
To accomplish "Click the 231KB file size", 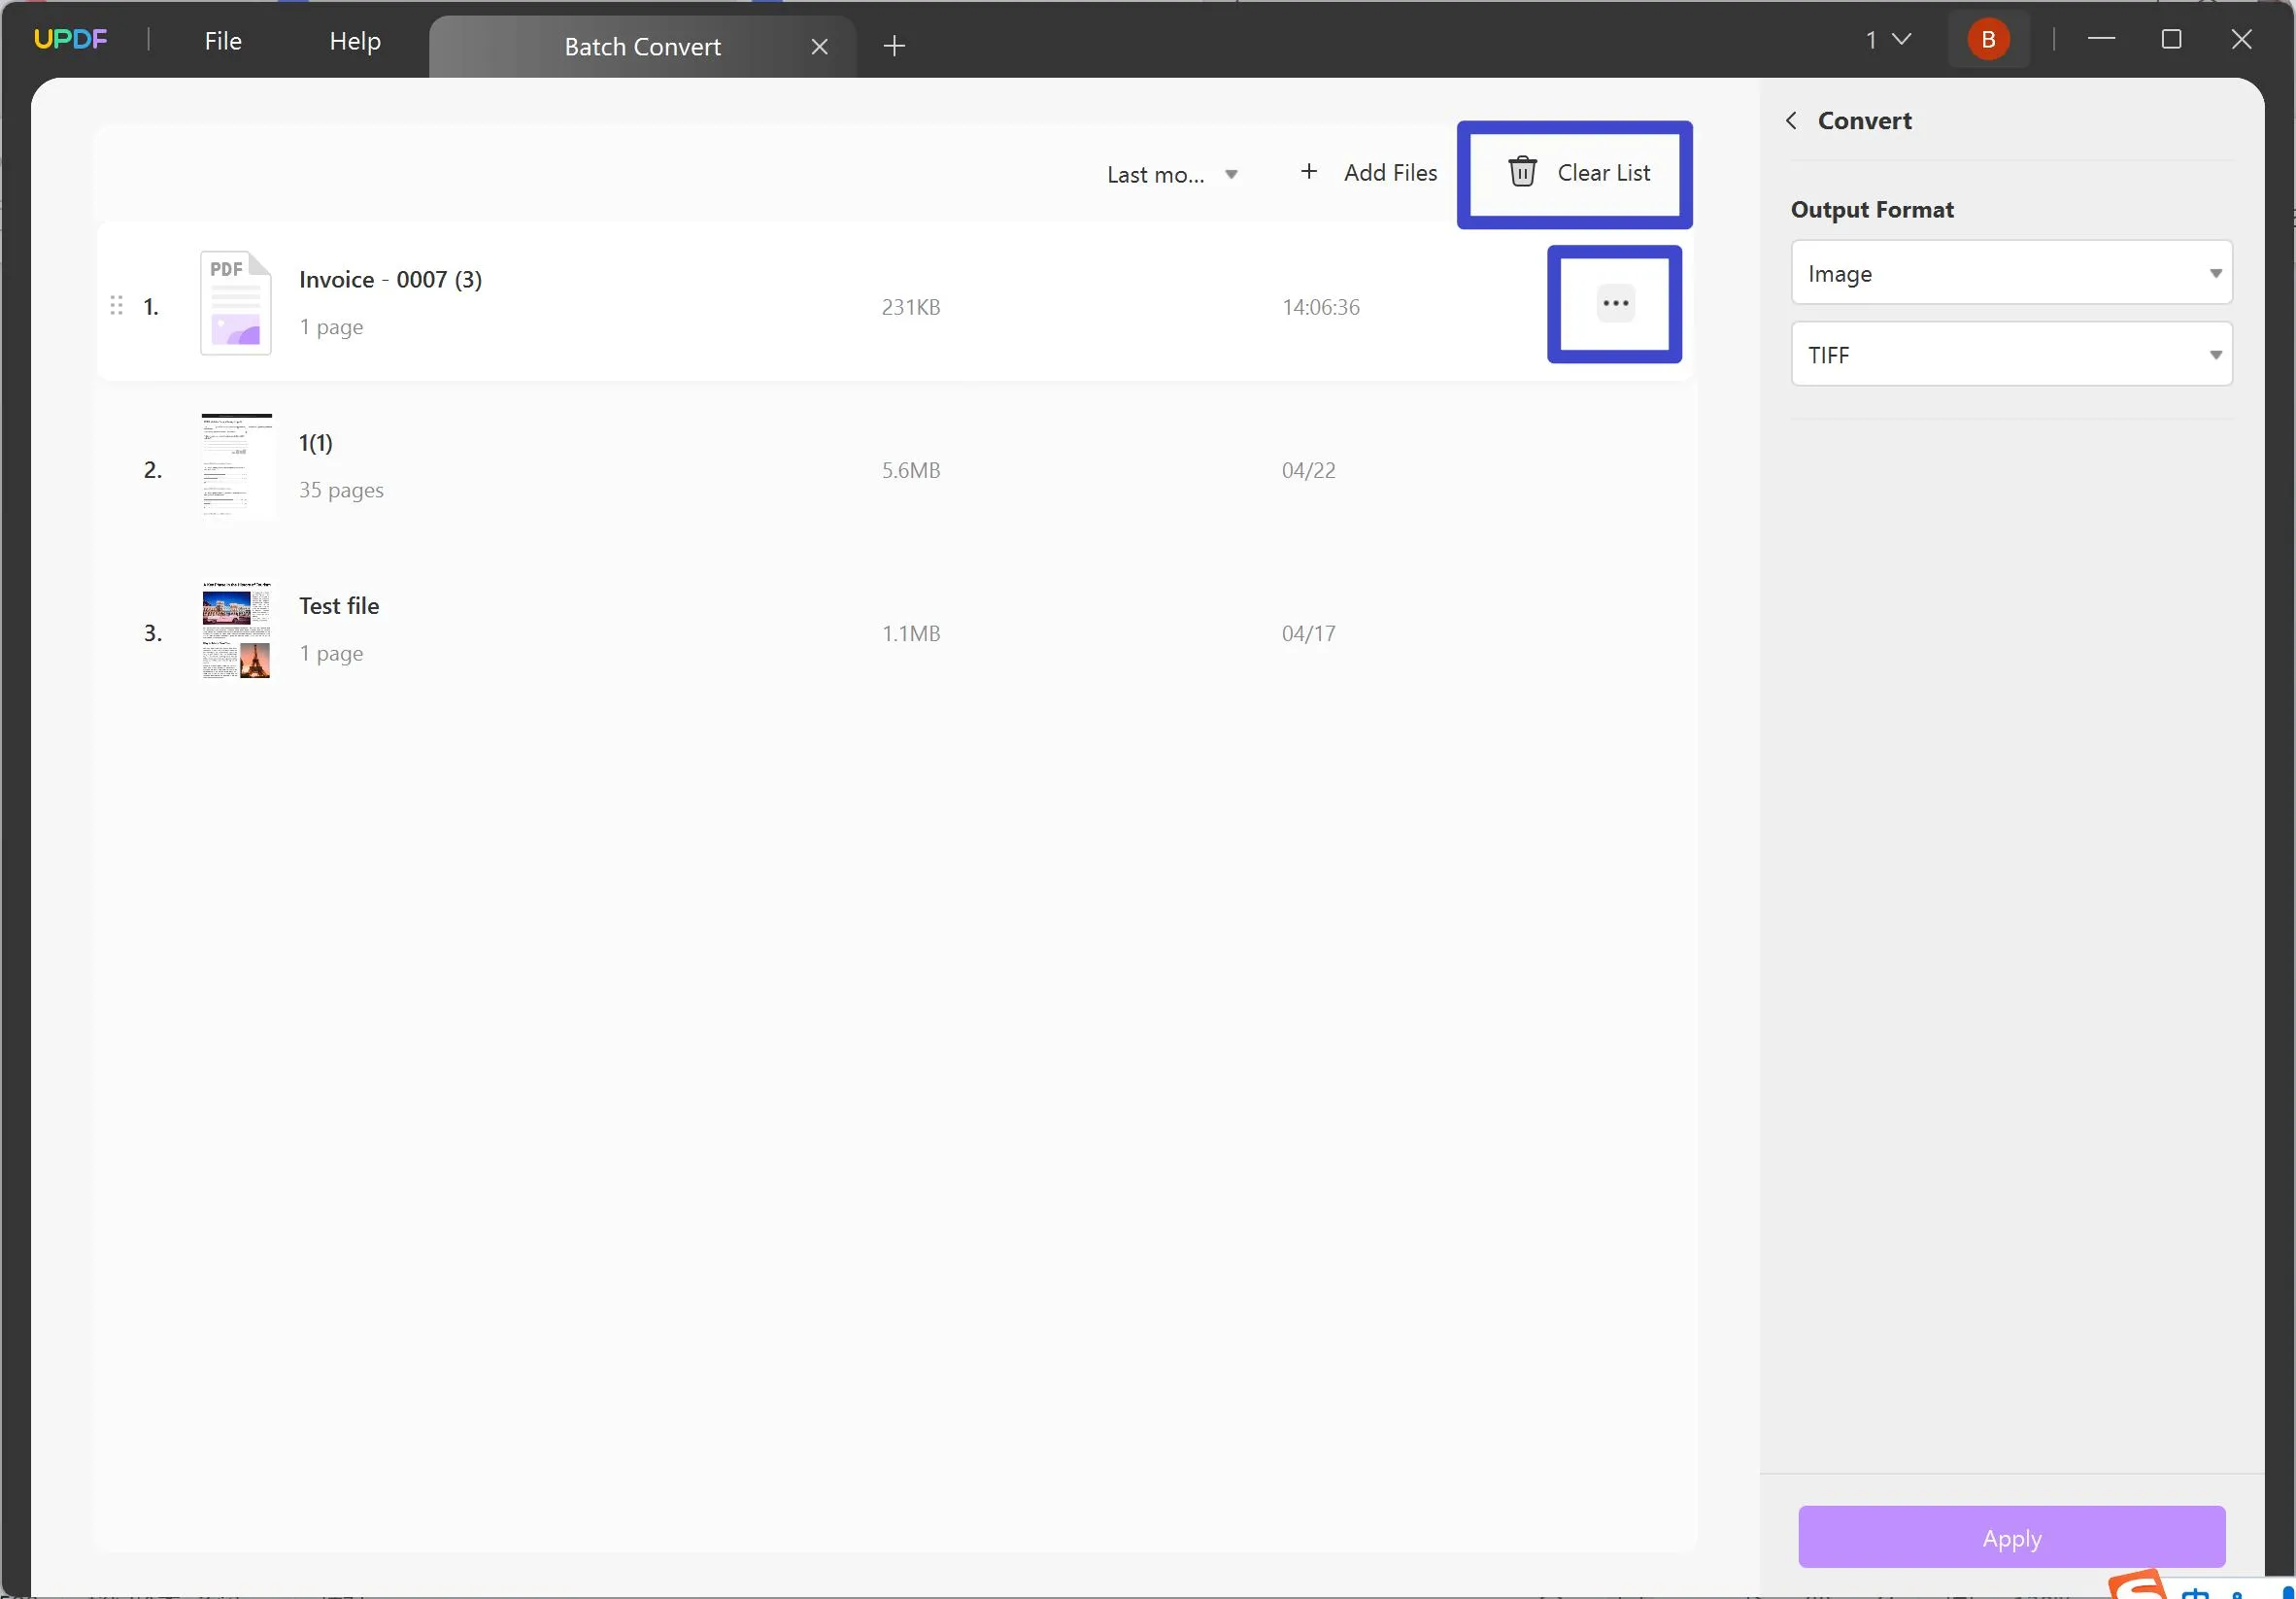I will (x=910, y=307).
